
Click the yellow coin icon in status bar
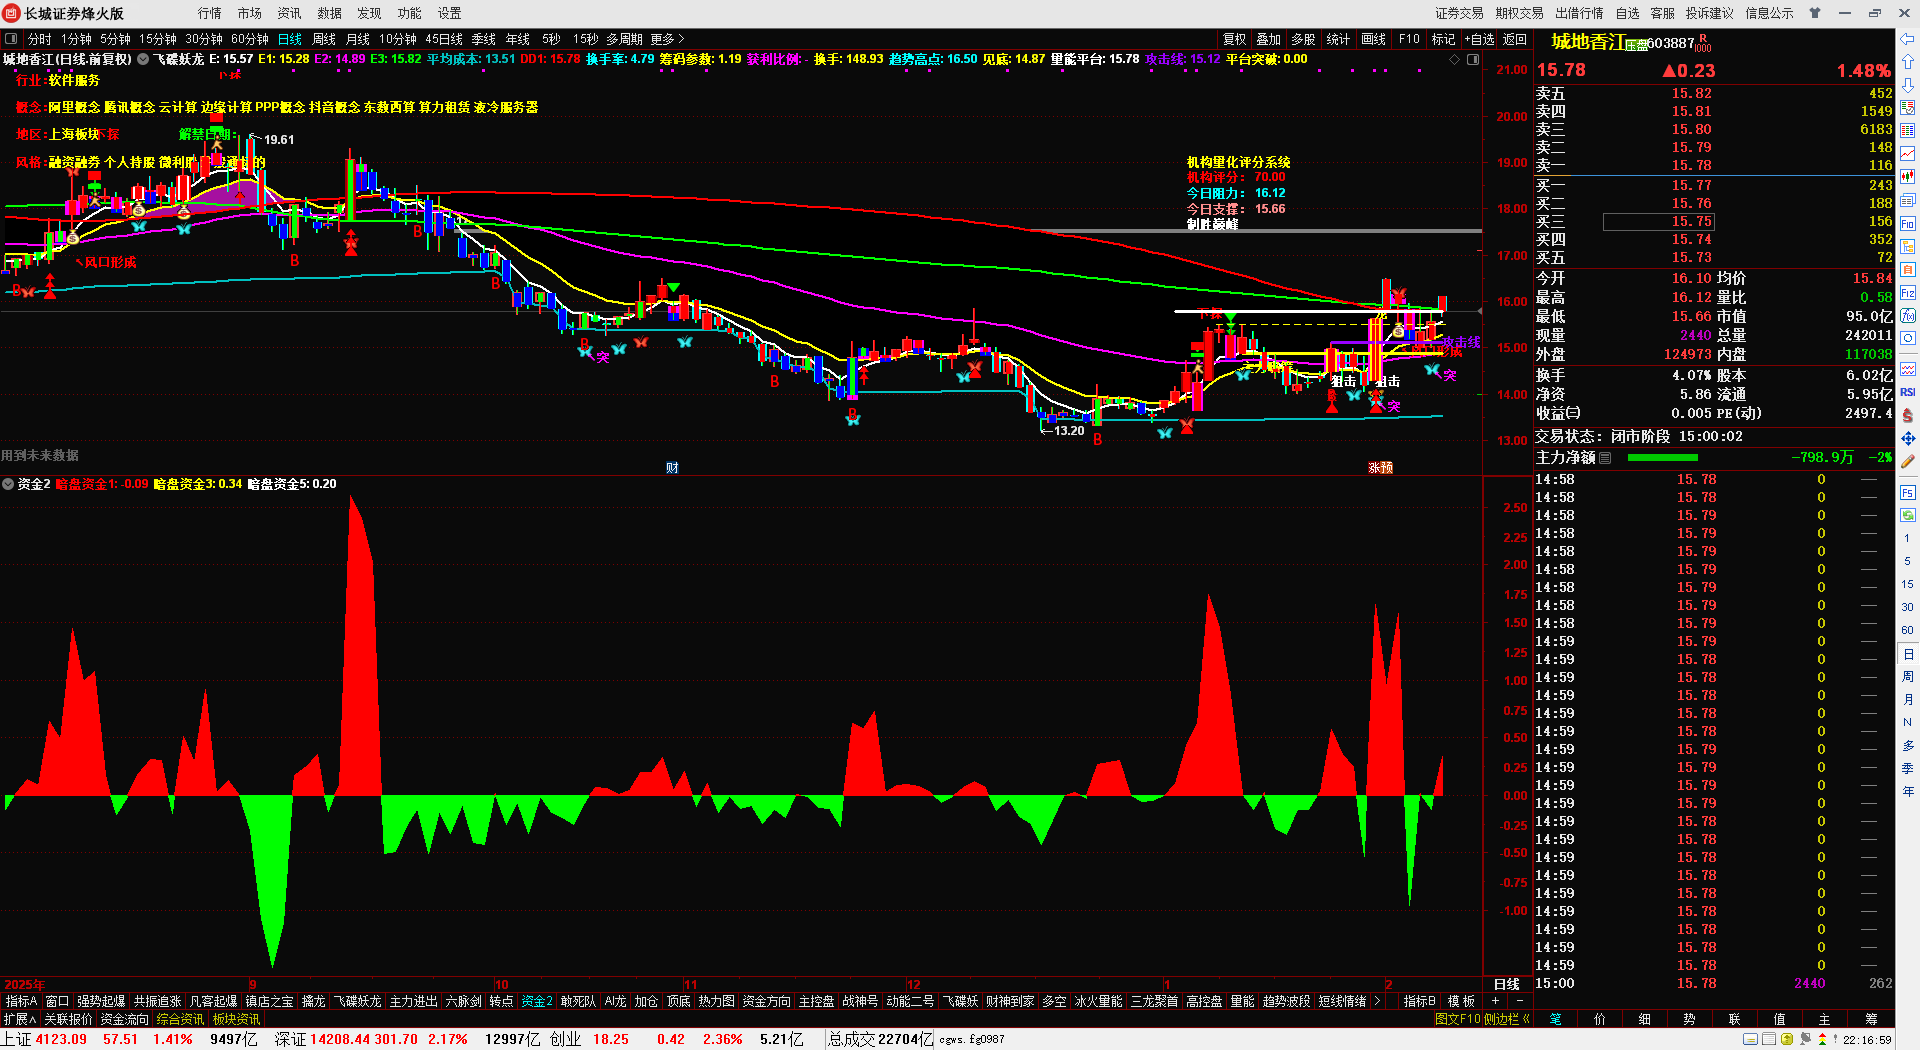coord(1787,1040)
